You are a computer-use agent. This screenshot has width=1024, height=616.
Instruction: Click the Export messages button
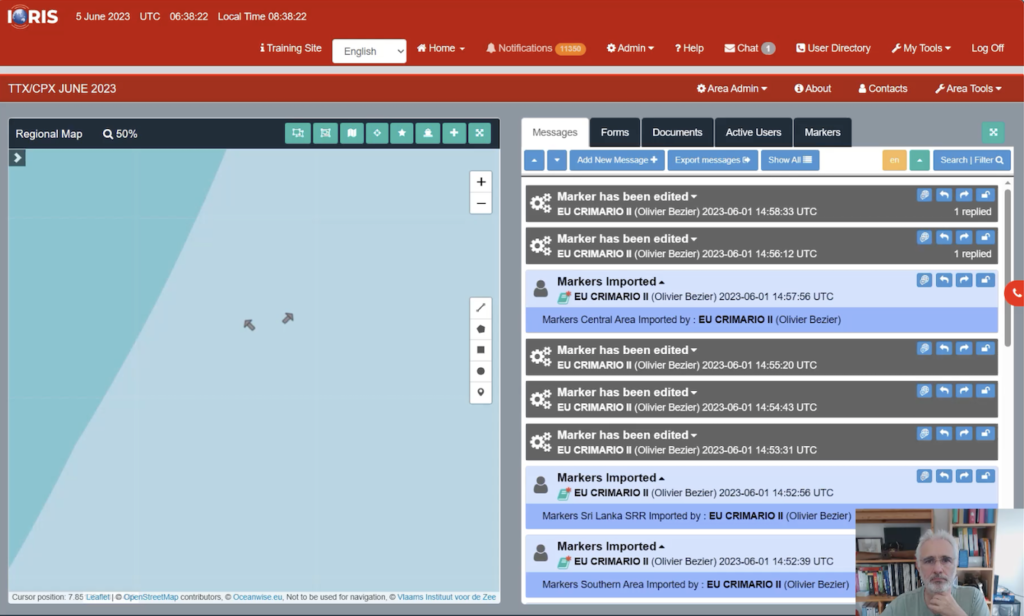[x=712, y=160]
